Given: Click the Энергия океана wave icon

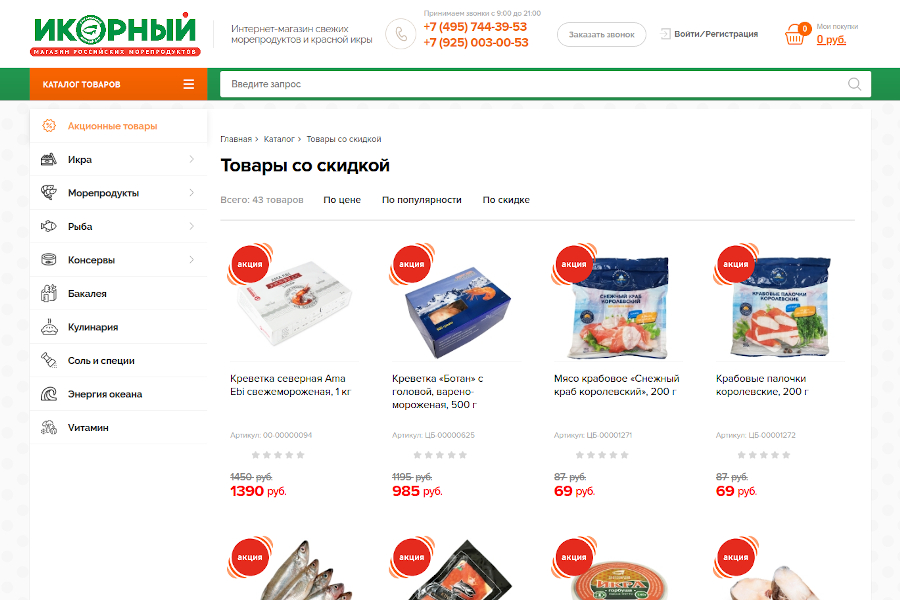Looking at the screenshot, I should click(49, 394).
